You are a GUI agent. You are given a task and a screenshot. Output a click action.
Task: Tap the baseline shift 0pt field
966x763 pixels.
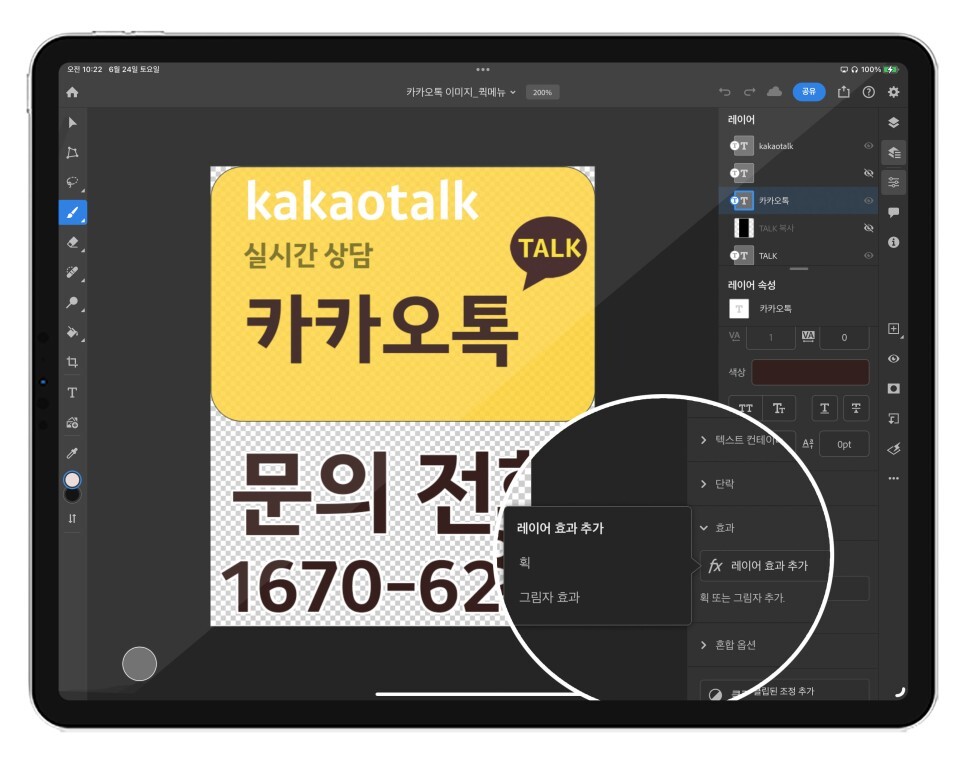pos(844,444)
